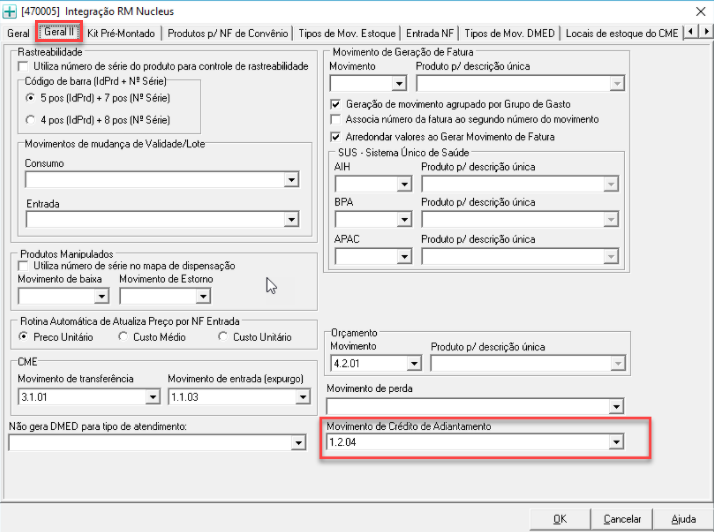Select Preço Unitário radio option
This screenshot has width=714, height=532.
(x=23, y=337)
